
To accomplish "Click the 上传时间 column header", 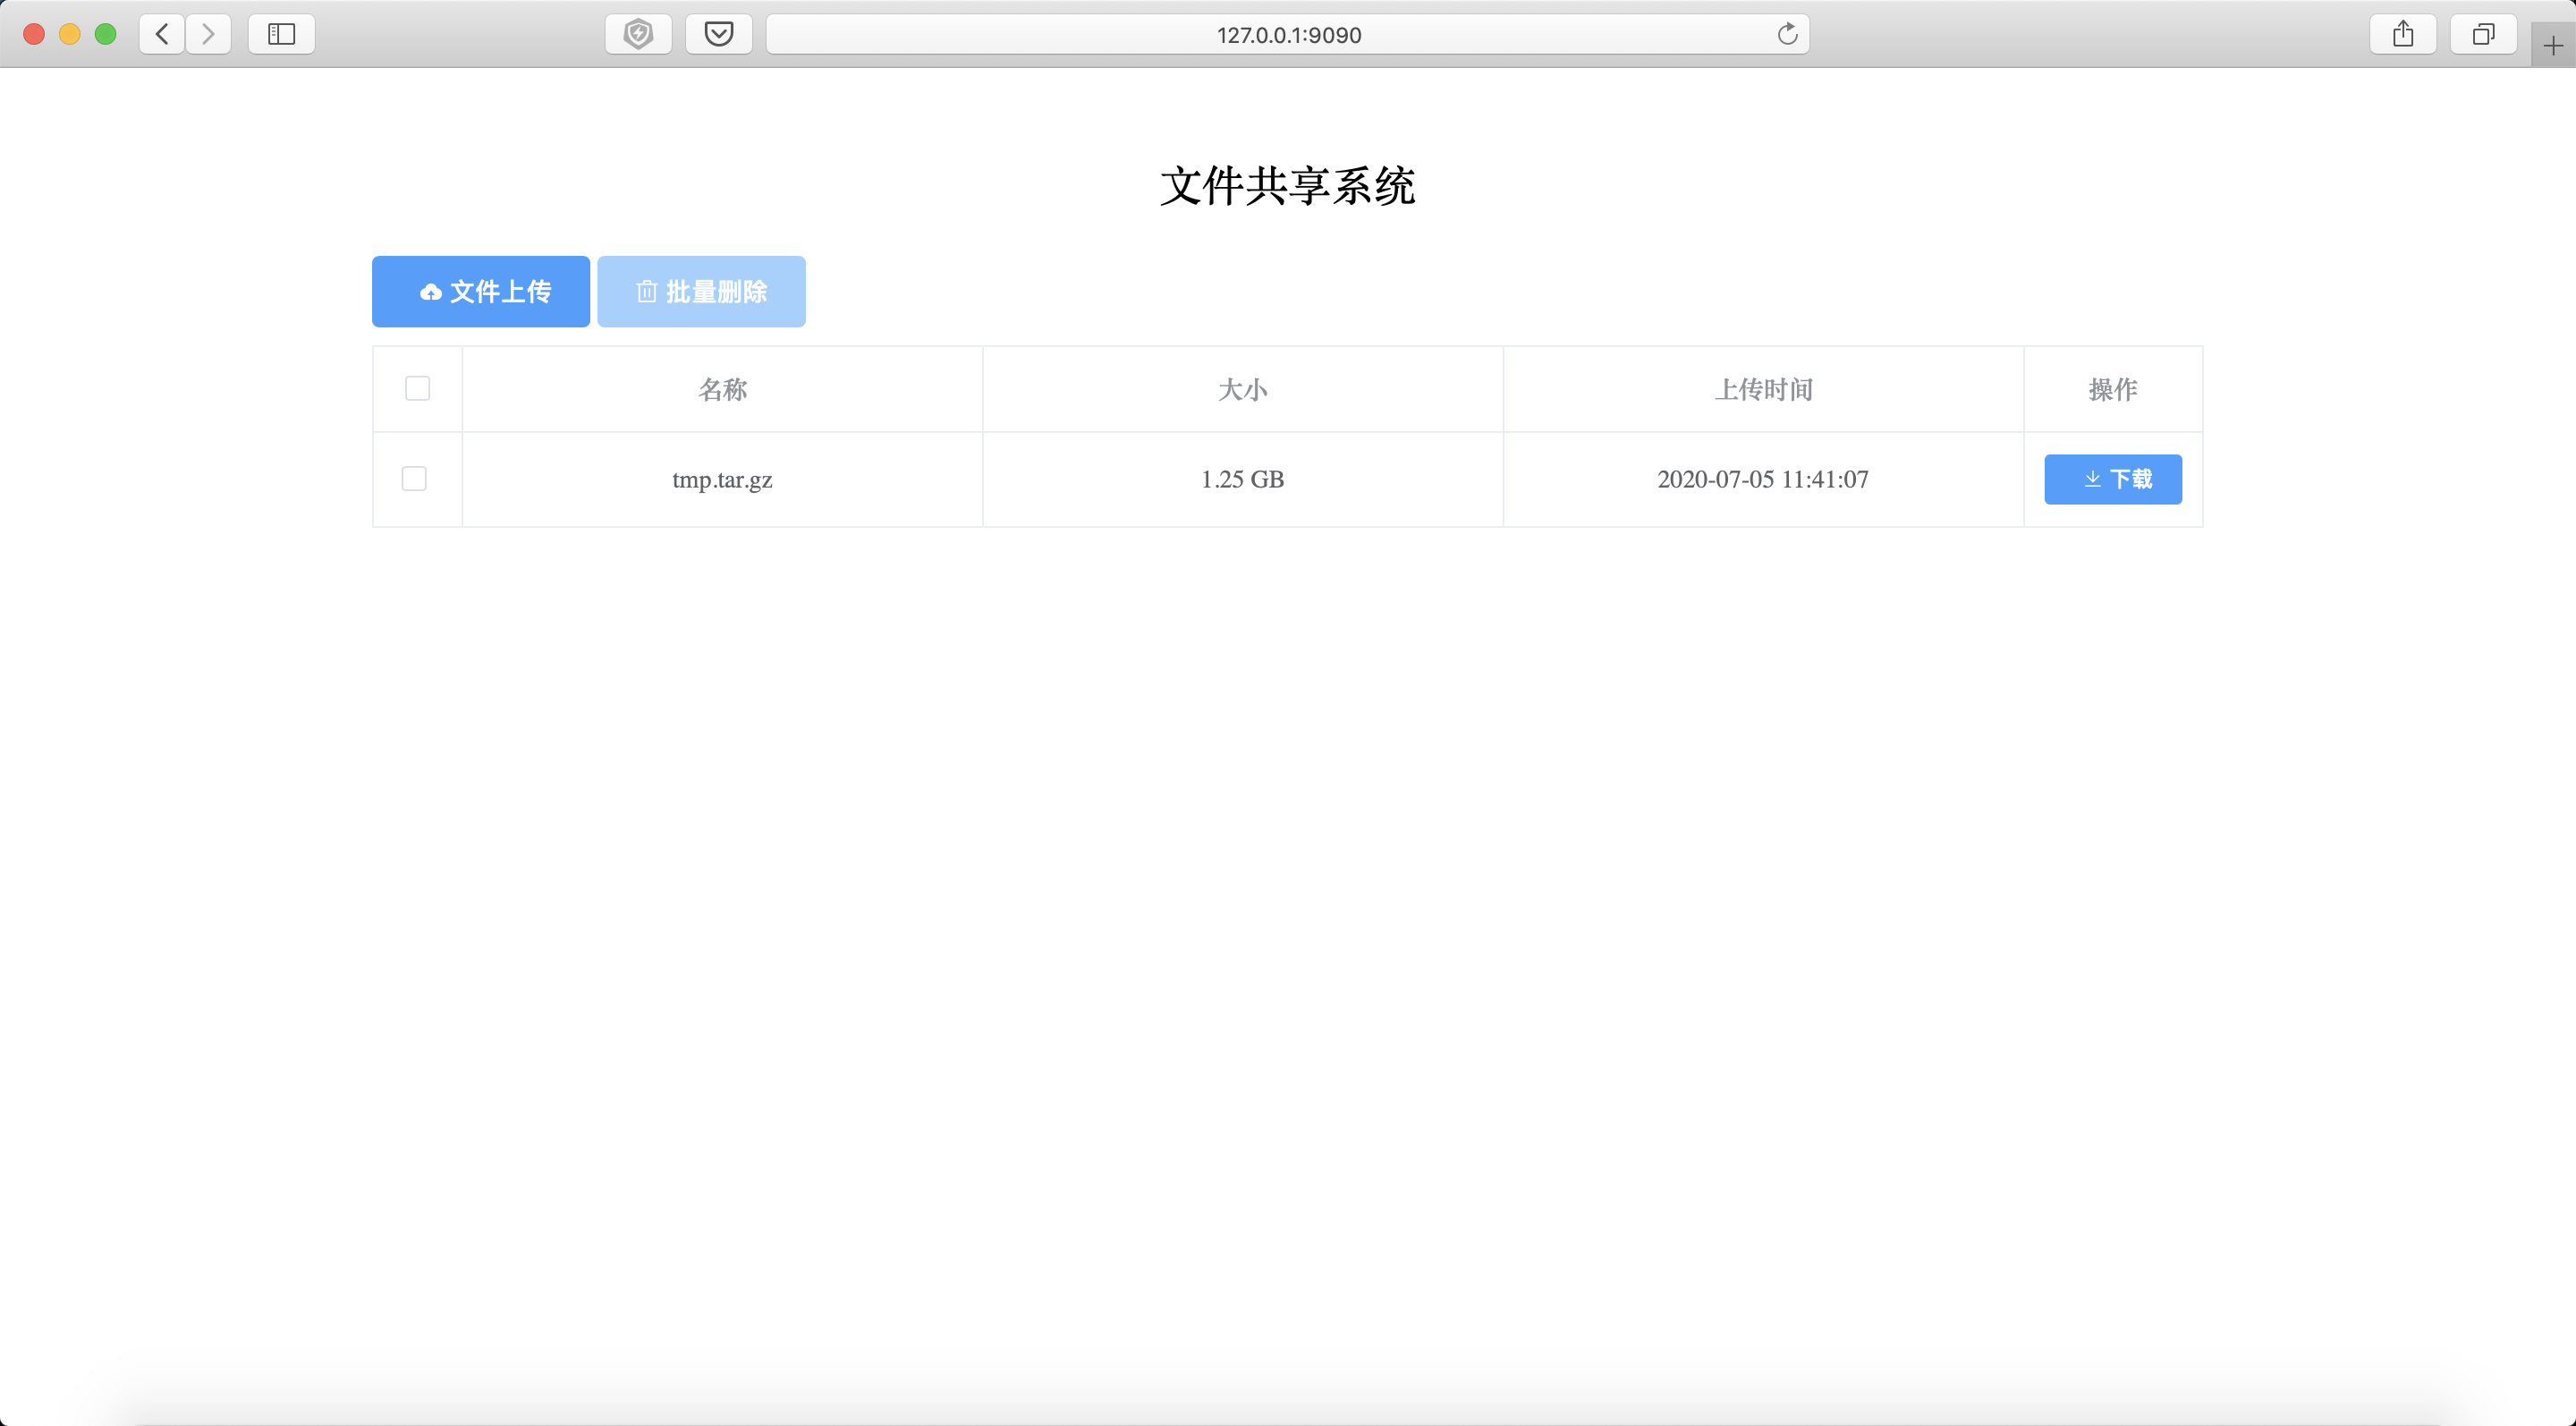I will (x=1763, y=389).
